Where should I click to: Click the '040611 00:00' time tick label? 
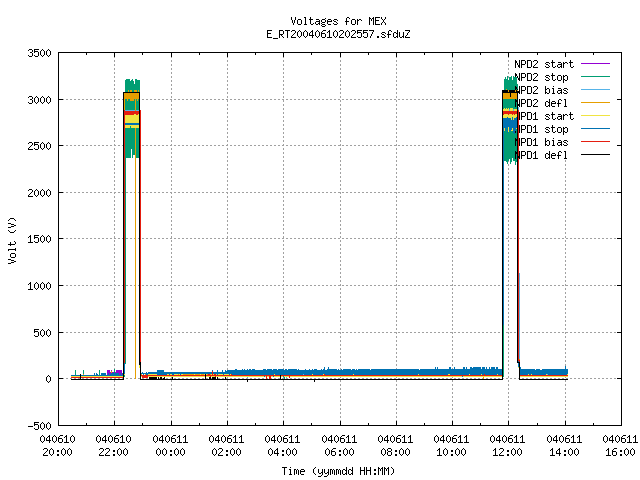(x=170, y=446)
